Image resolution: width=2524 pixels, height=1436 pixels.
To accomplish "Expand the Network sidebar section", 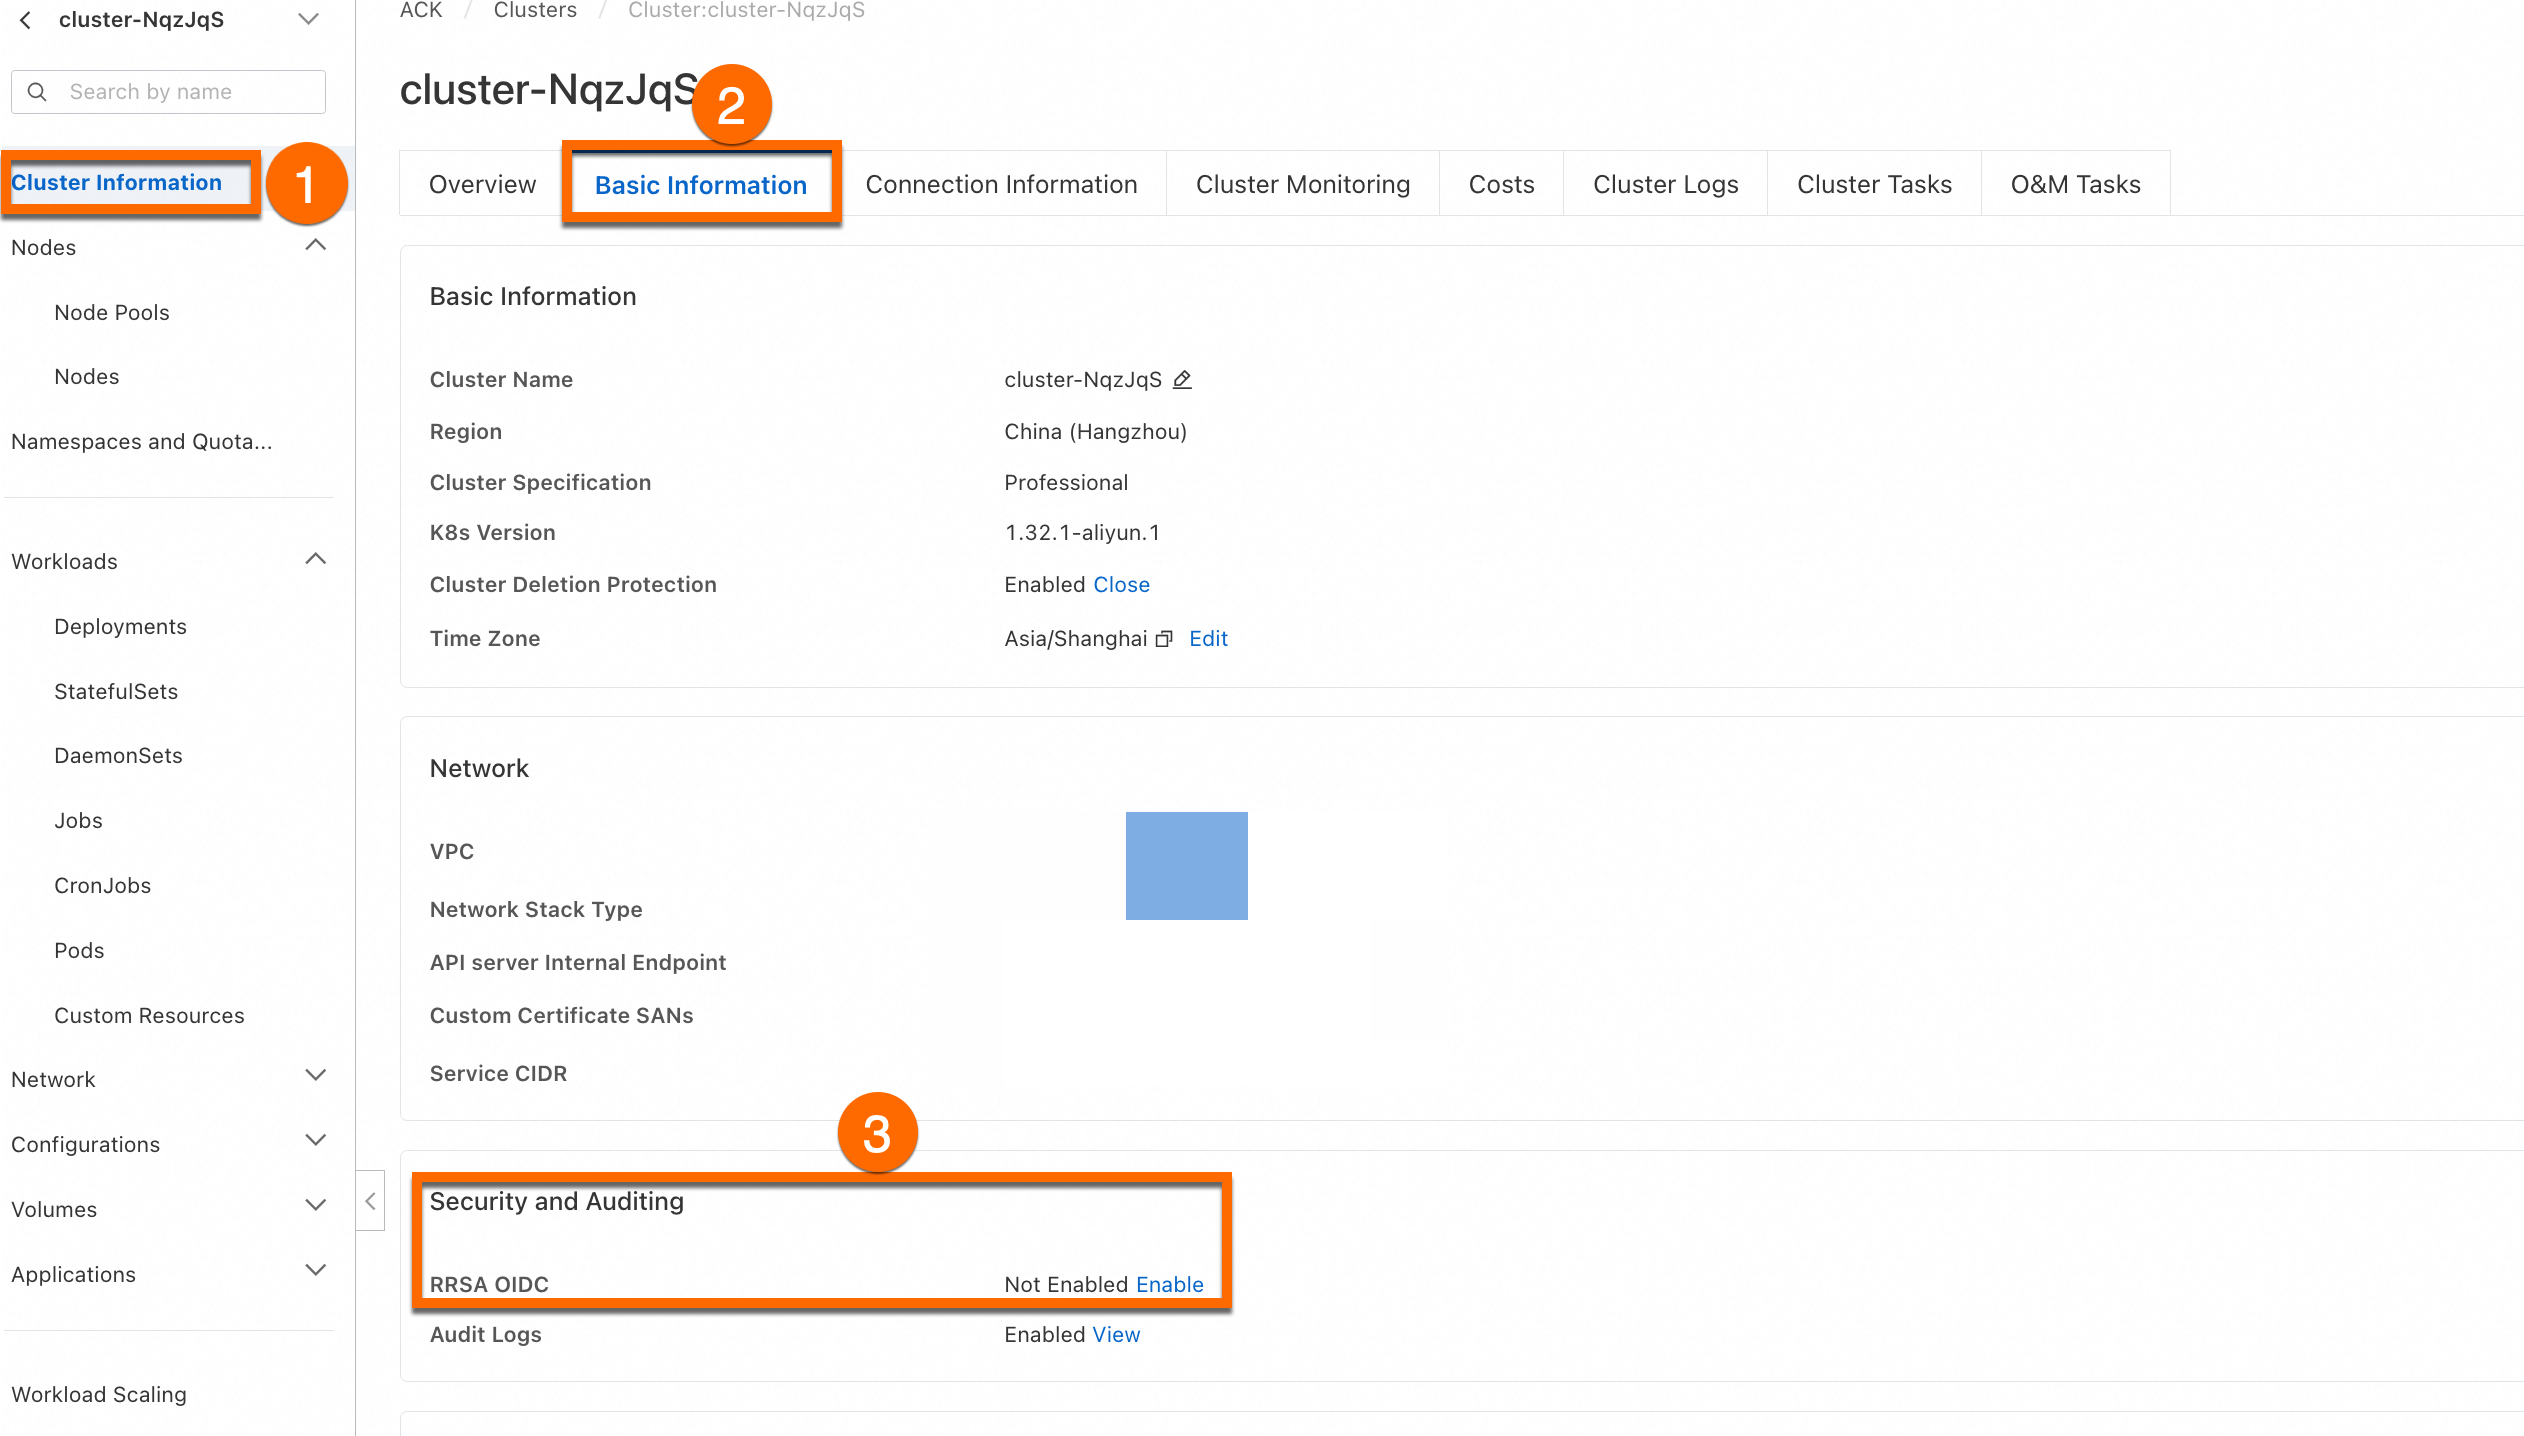I will coord(315,1076).
